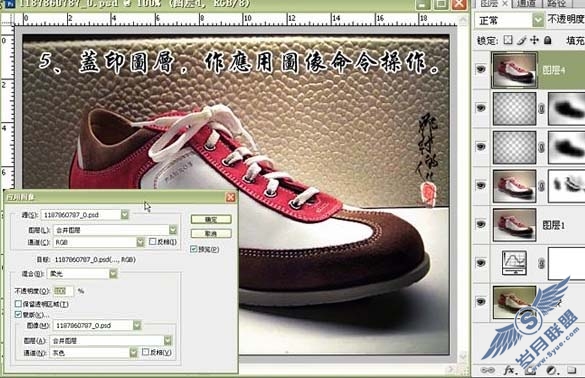Select the mask thumbnail of fourth layer
The image size is (585, 378).
[567, 186]
